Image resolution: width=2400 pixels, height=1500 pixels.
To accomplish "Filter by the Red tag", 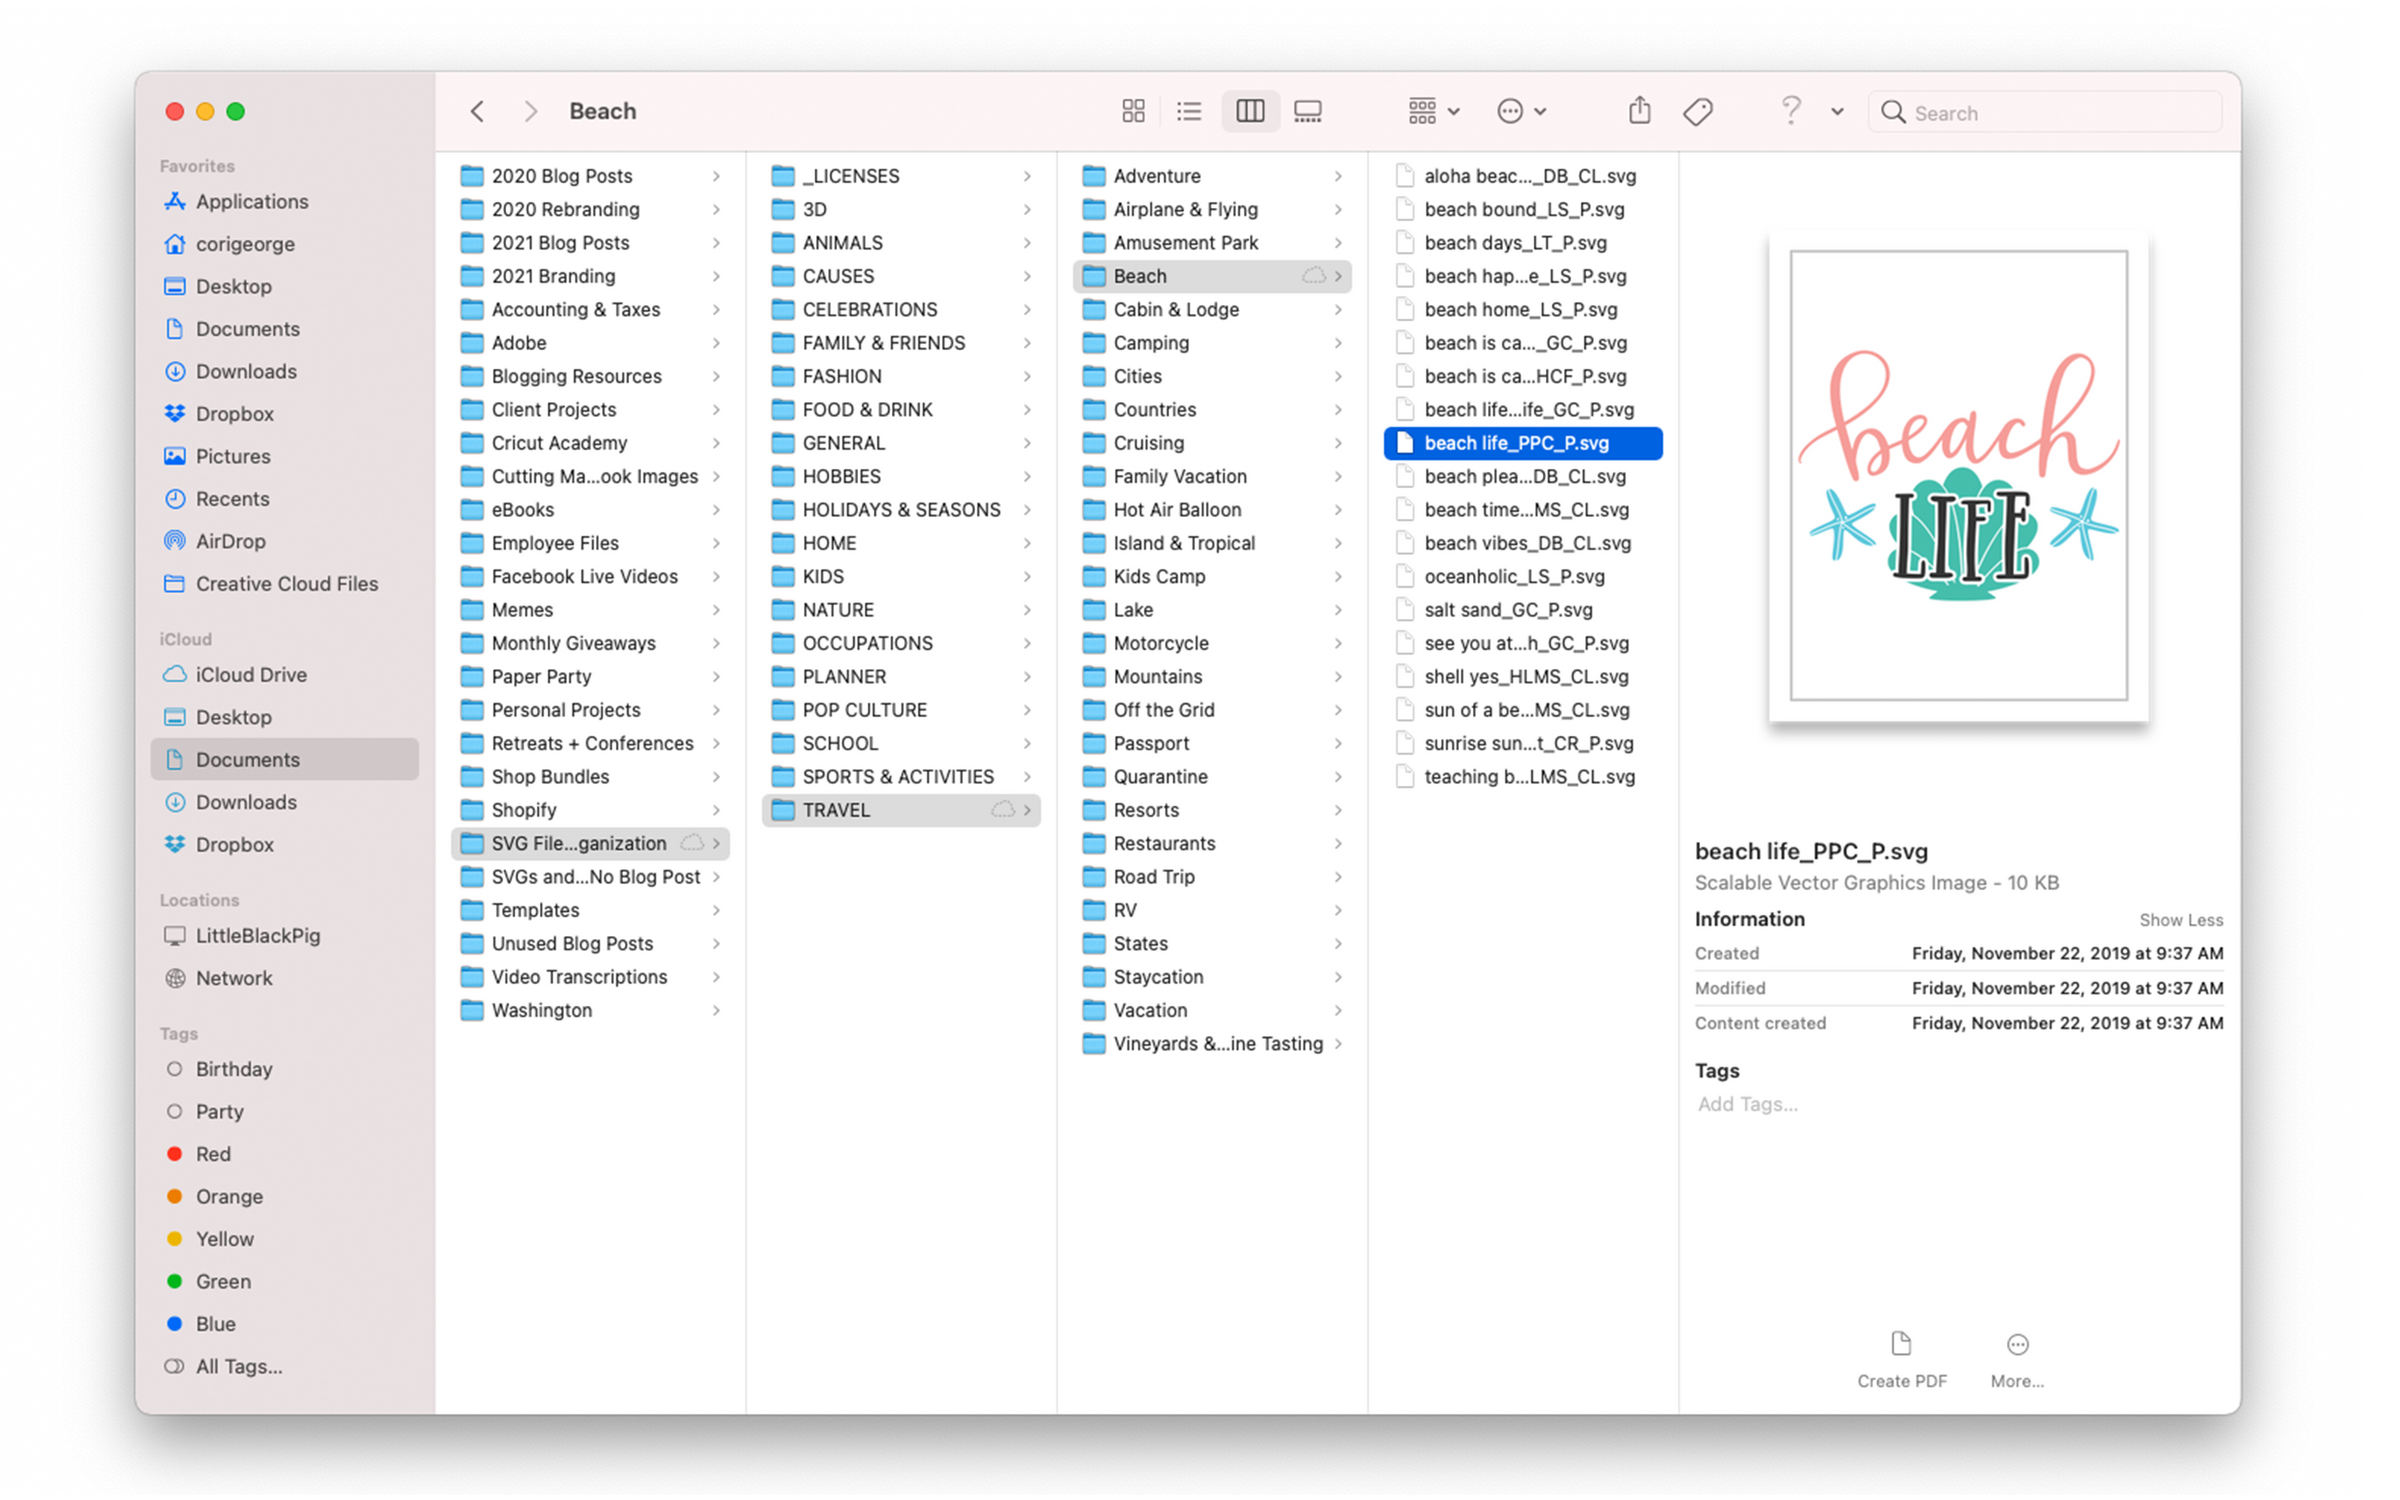I will (213, 1154).
